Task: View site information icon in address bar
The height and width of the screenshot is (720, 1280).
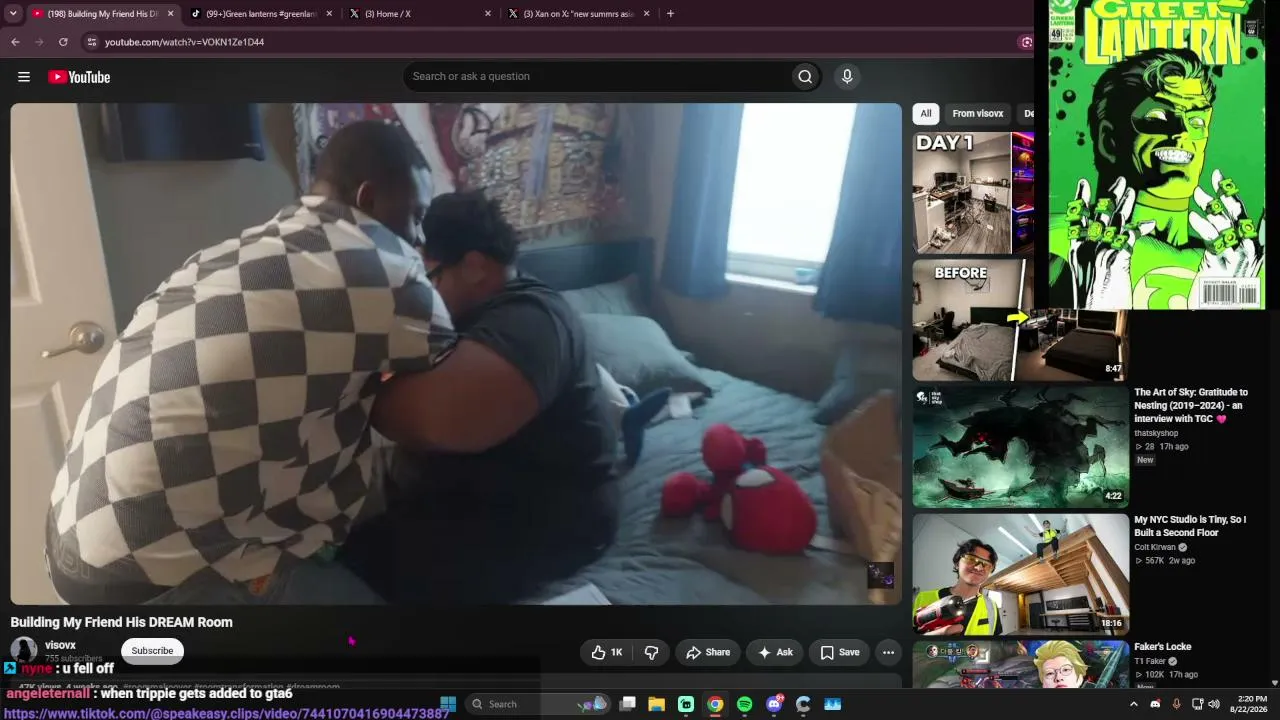Action: point(91,42)
